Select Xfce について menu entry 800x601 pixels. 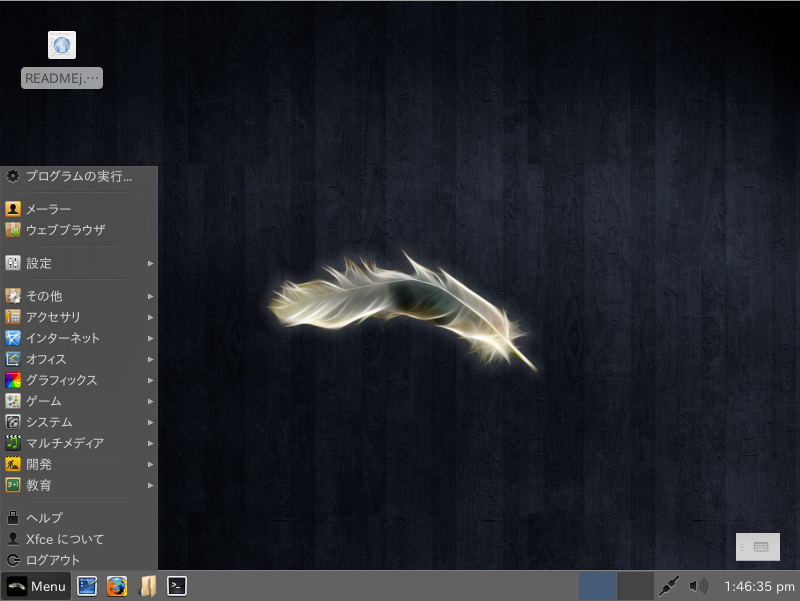click(x=79, y=539)
